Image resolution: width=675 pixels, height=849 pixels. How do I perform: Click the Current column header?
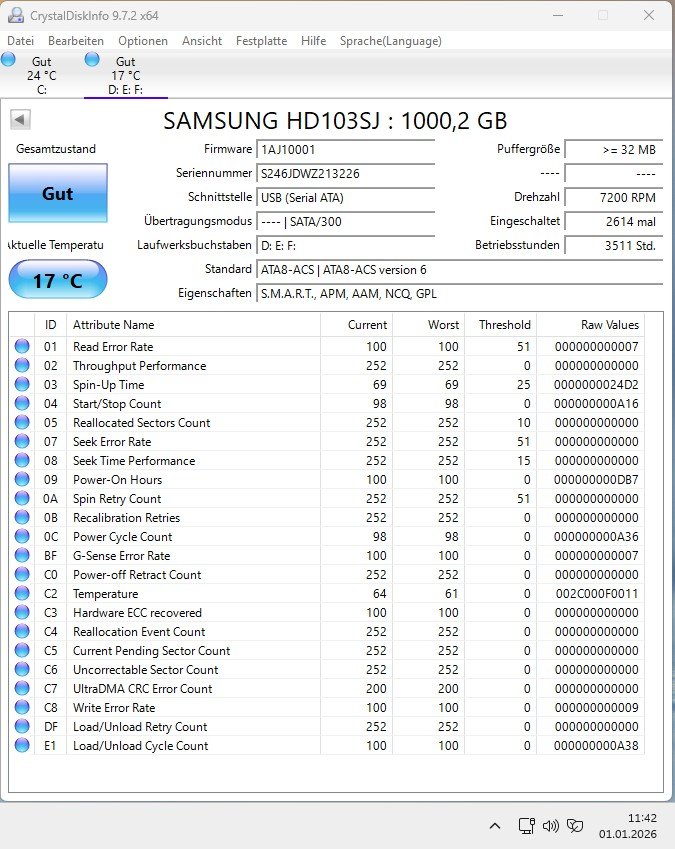[356, 324]
